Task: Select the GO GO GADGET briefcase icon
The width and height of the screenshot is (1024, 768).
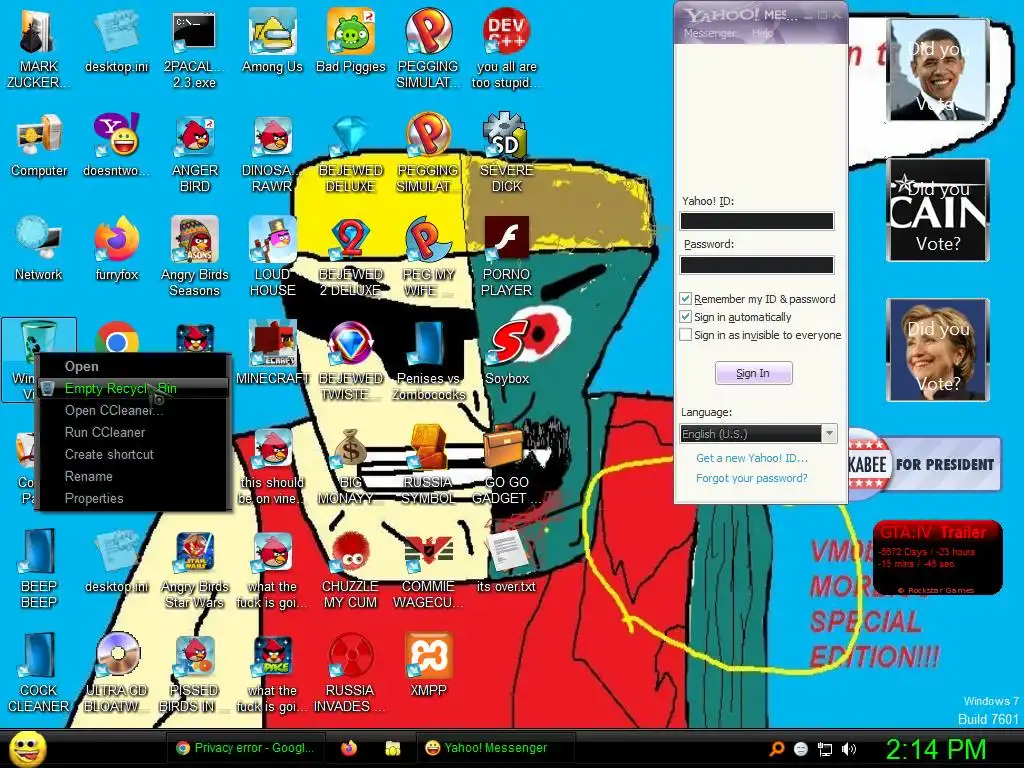Action: point(506,465)
